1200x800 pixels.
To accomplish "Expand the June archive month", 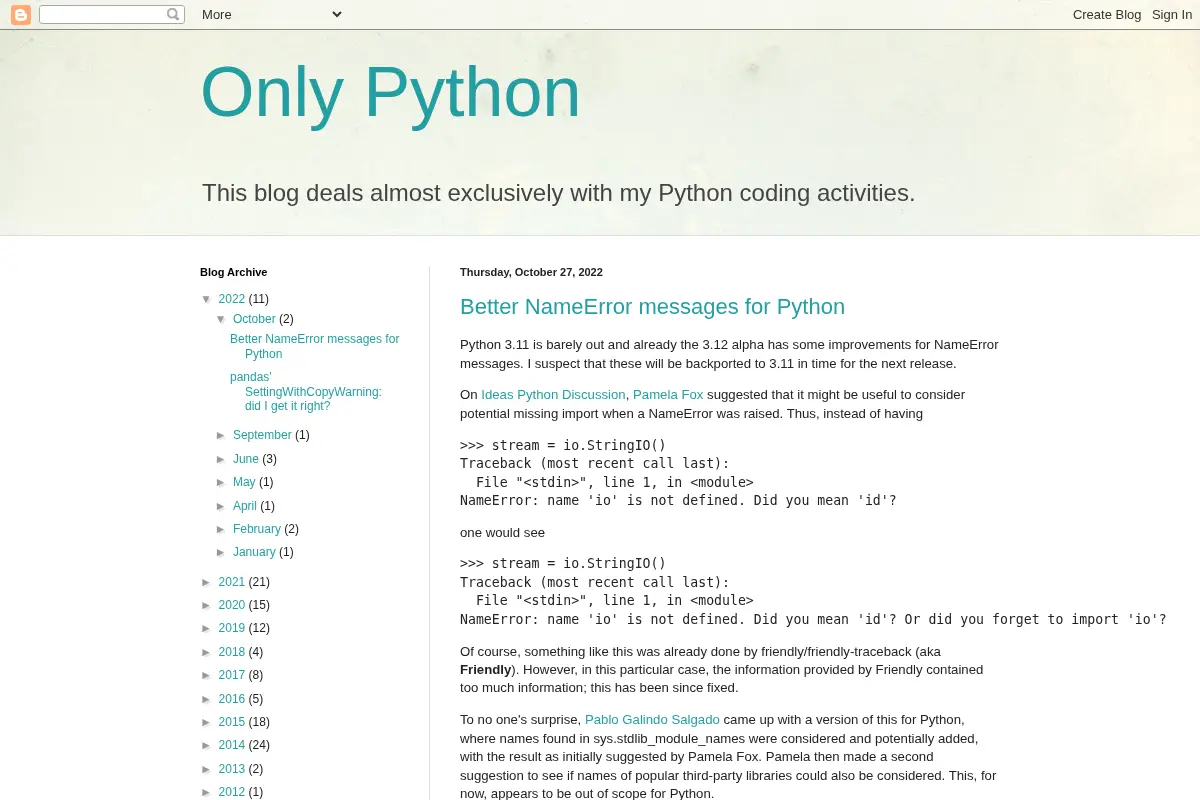I will click(x=221, y=460).
